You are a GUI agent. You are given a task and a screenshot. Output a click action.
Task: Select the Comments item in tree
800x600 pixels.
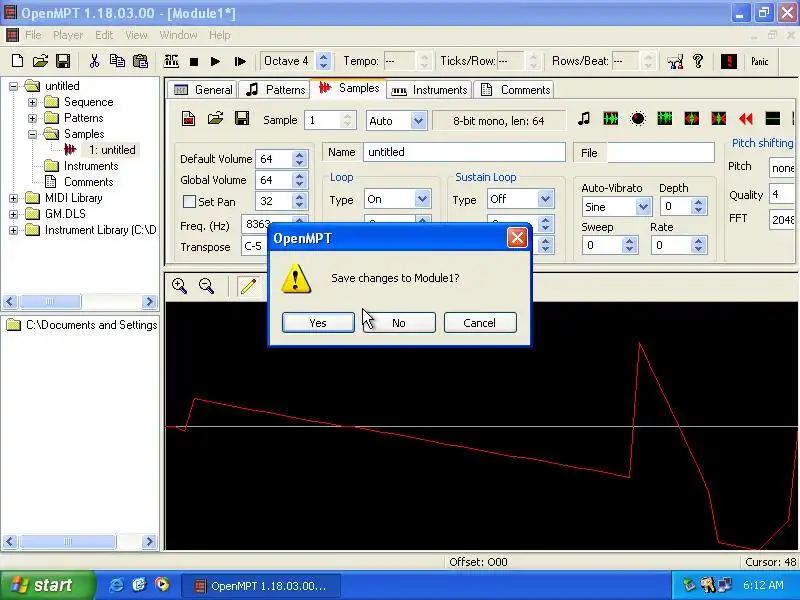point(88,182)
